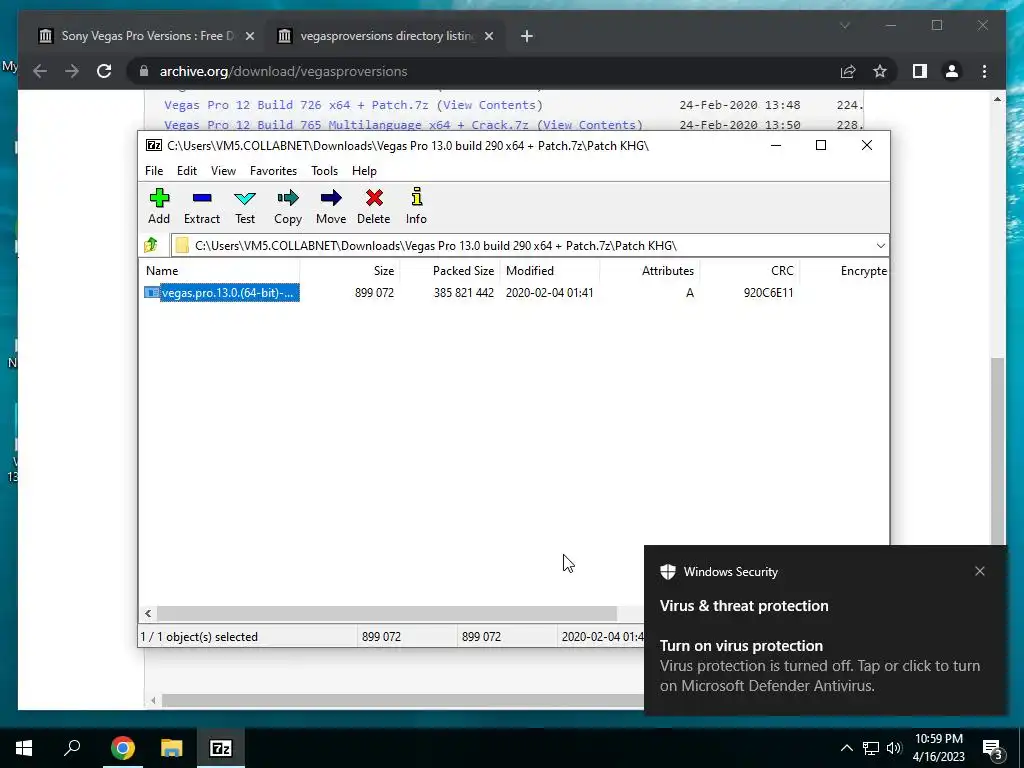The width and height of the screenshot is (1024, 768).
Task: Close the vegasproversions directory listing tab
Action: (x=488, y=36)
